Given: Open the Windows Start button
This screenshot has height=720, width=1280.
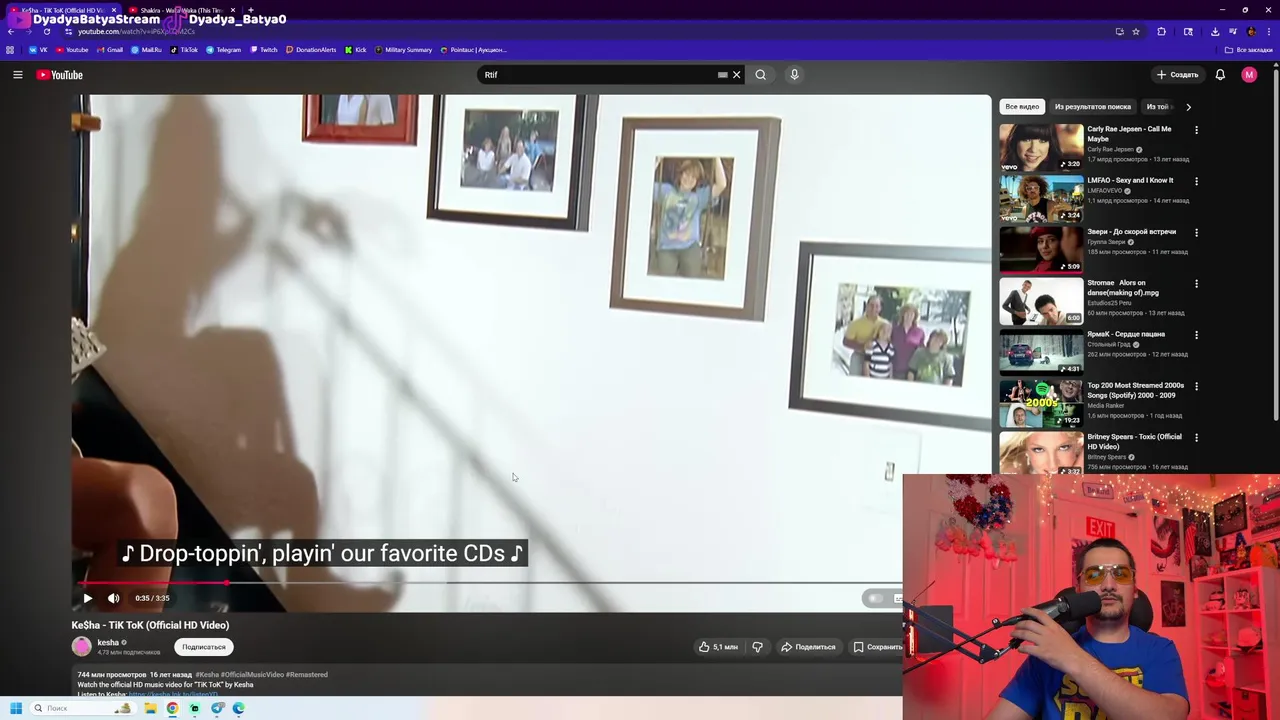Looking at the screenshot, I should 15,708.
